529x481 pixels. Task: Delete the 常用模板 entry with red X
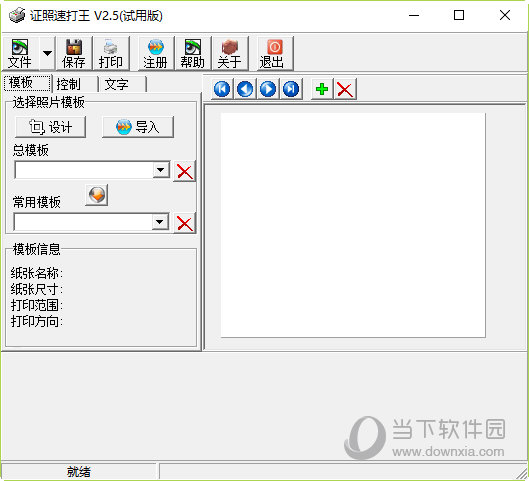pyautogui.click(x=185, y=223)
